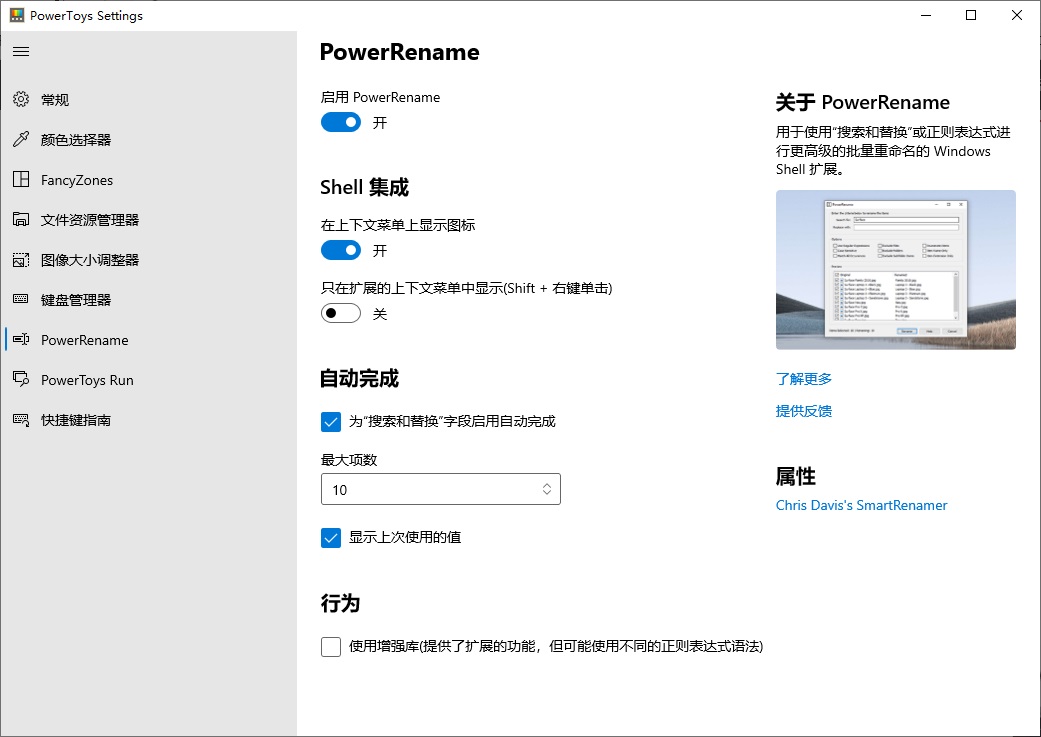Click the 快捷键指南 keyboard icon
1041x737 pixels.
[x=21, y=420]
